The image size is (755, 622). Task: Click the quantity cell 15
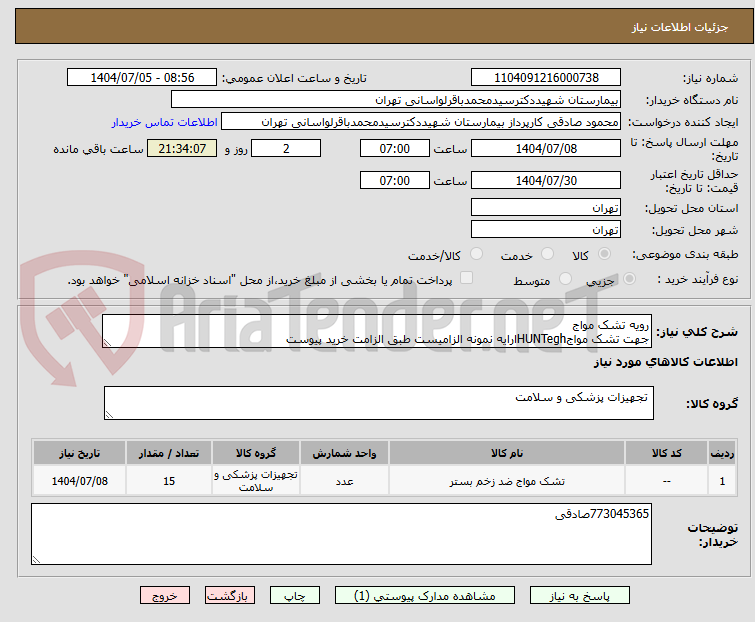point(169,481)
